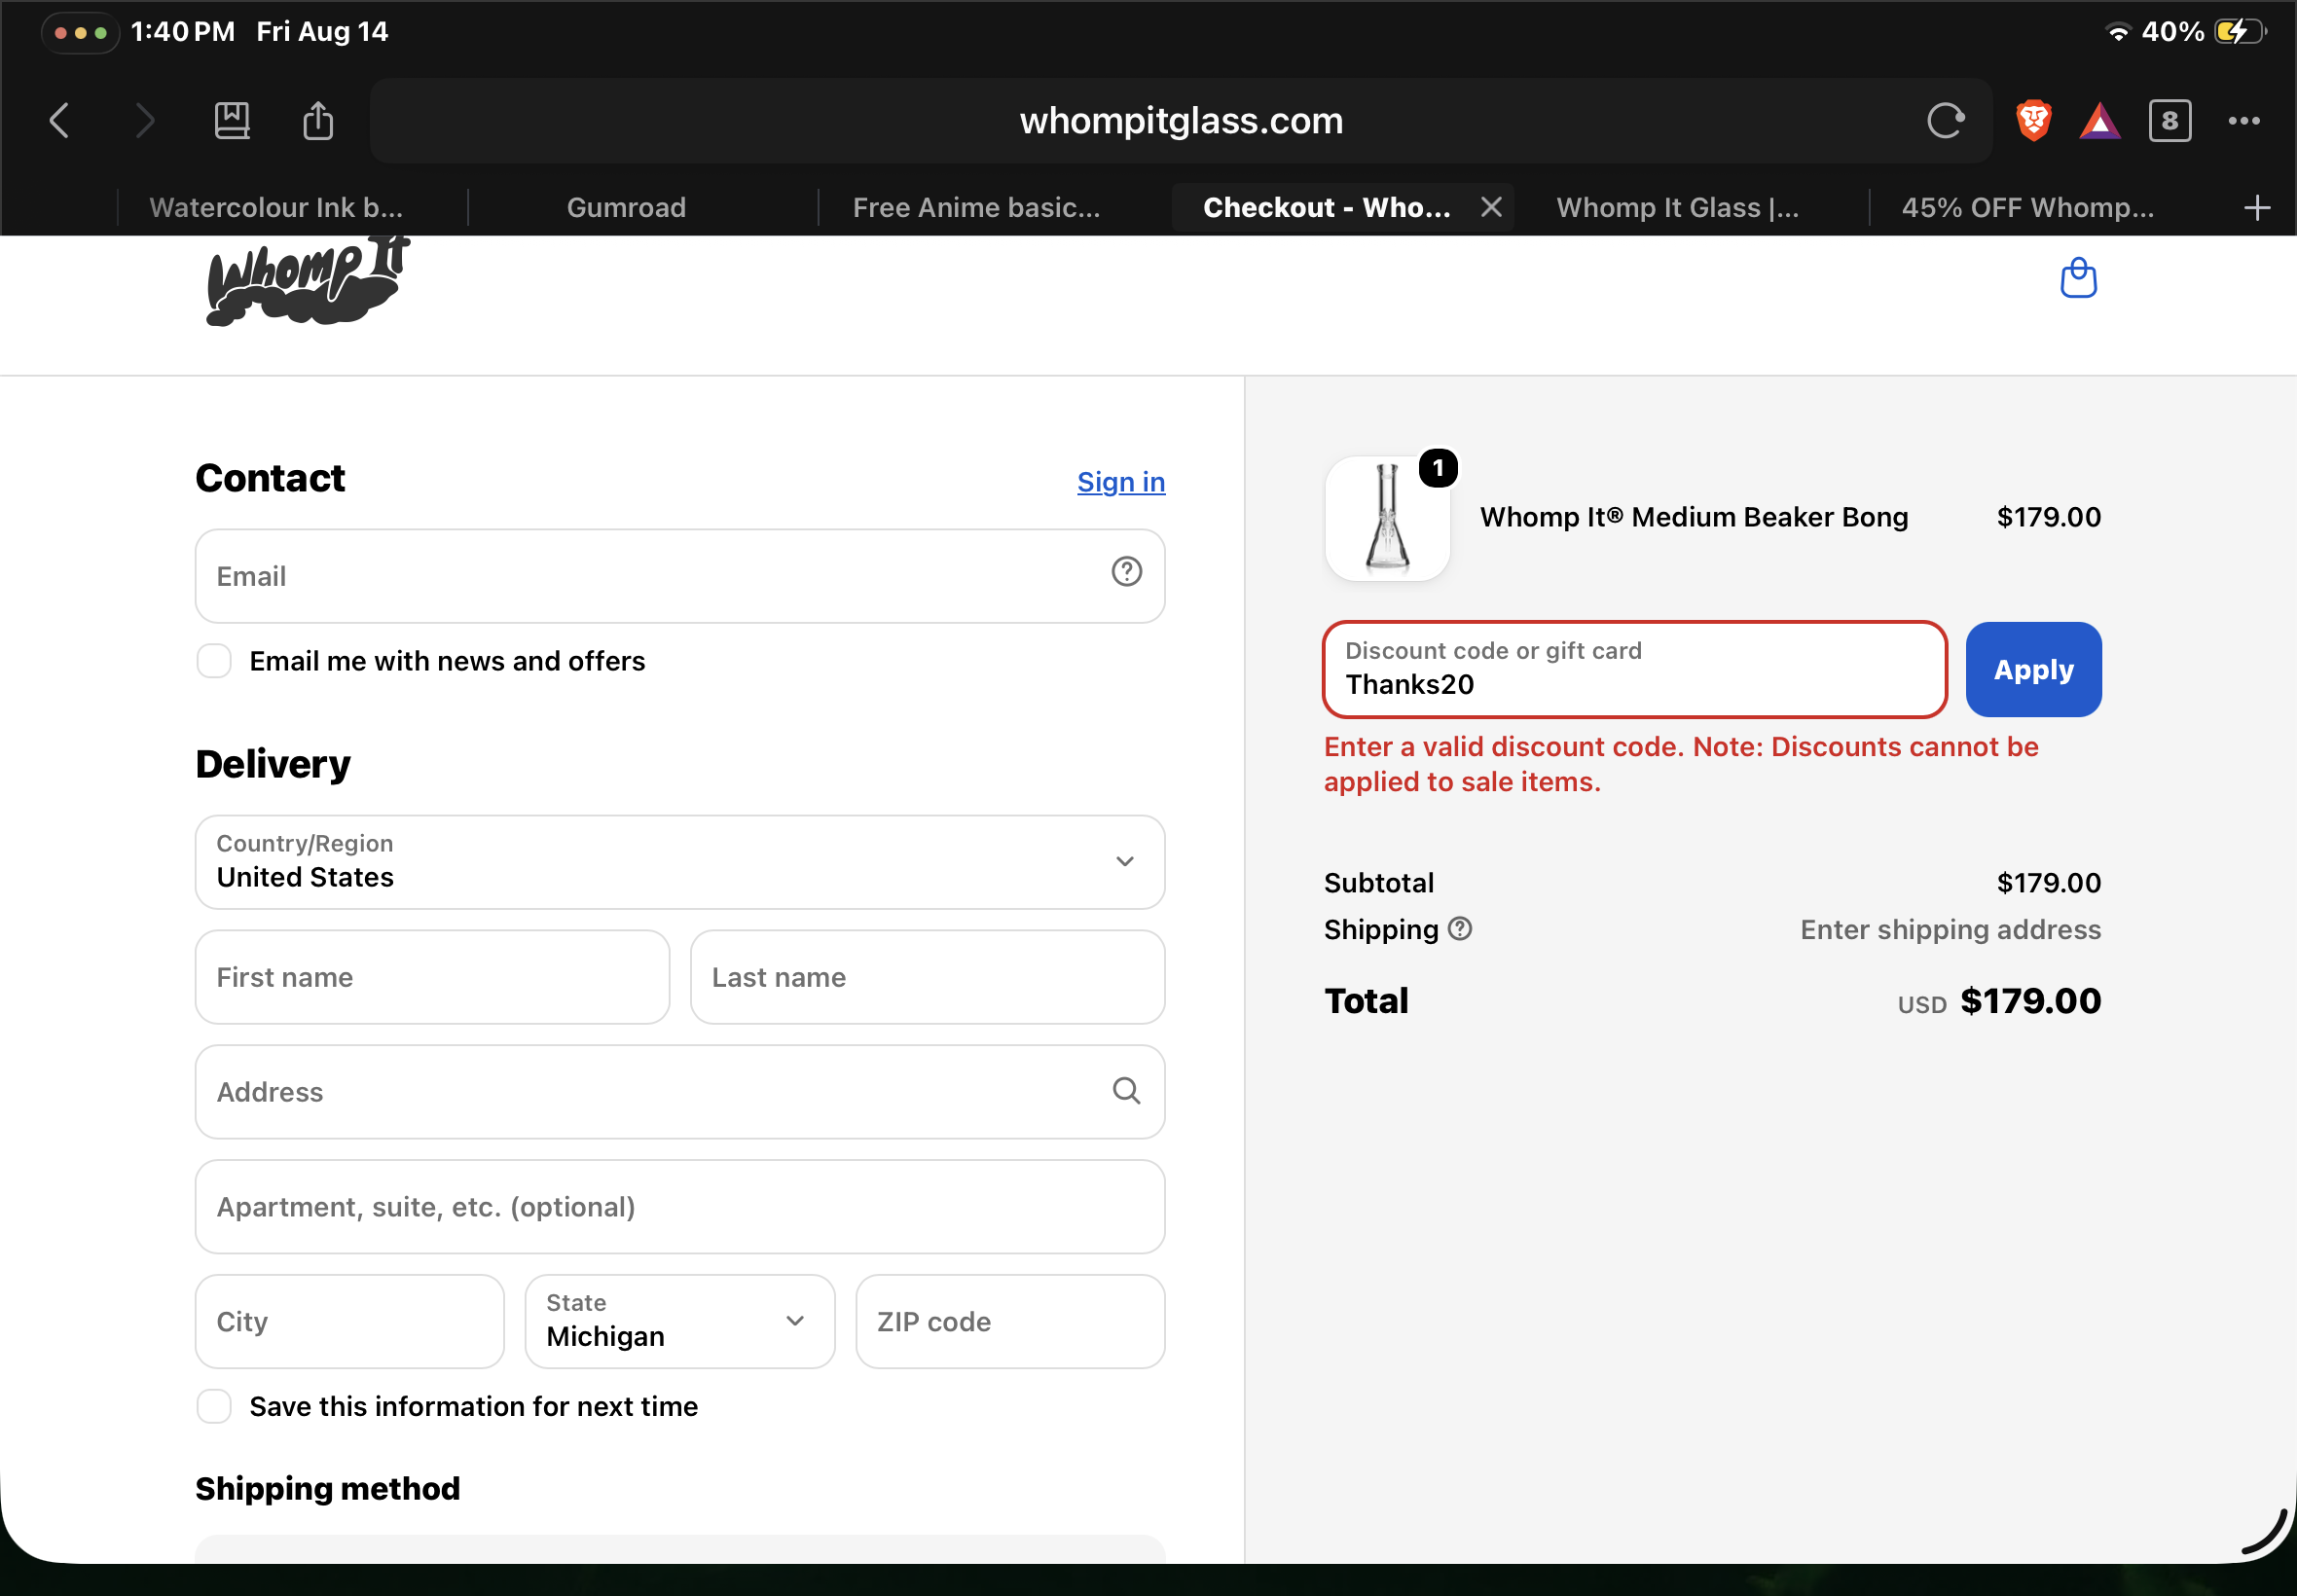Image resolution: width=2297 pixels, height=1596 pixels.
Task: Open the browser more options menu
Action: coord(2244,121)
